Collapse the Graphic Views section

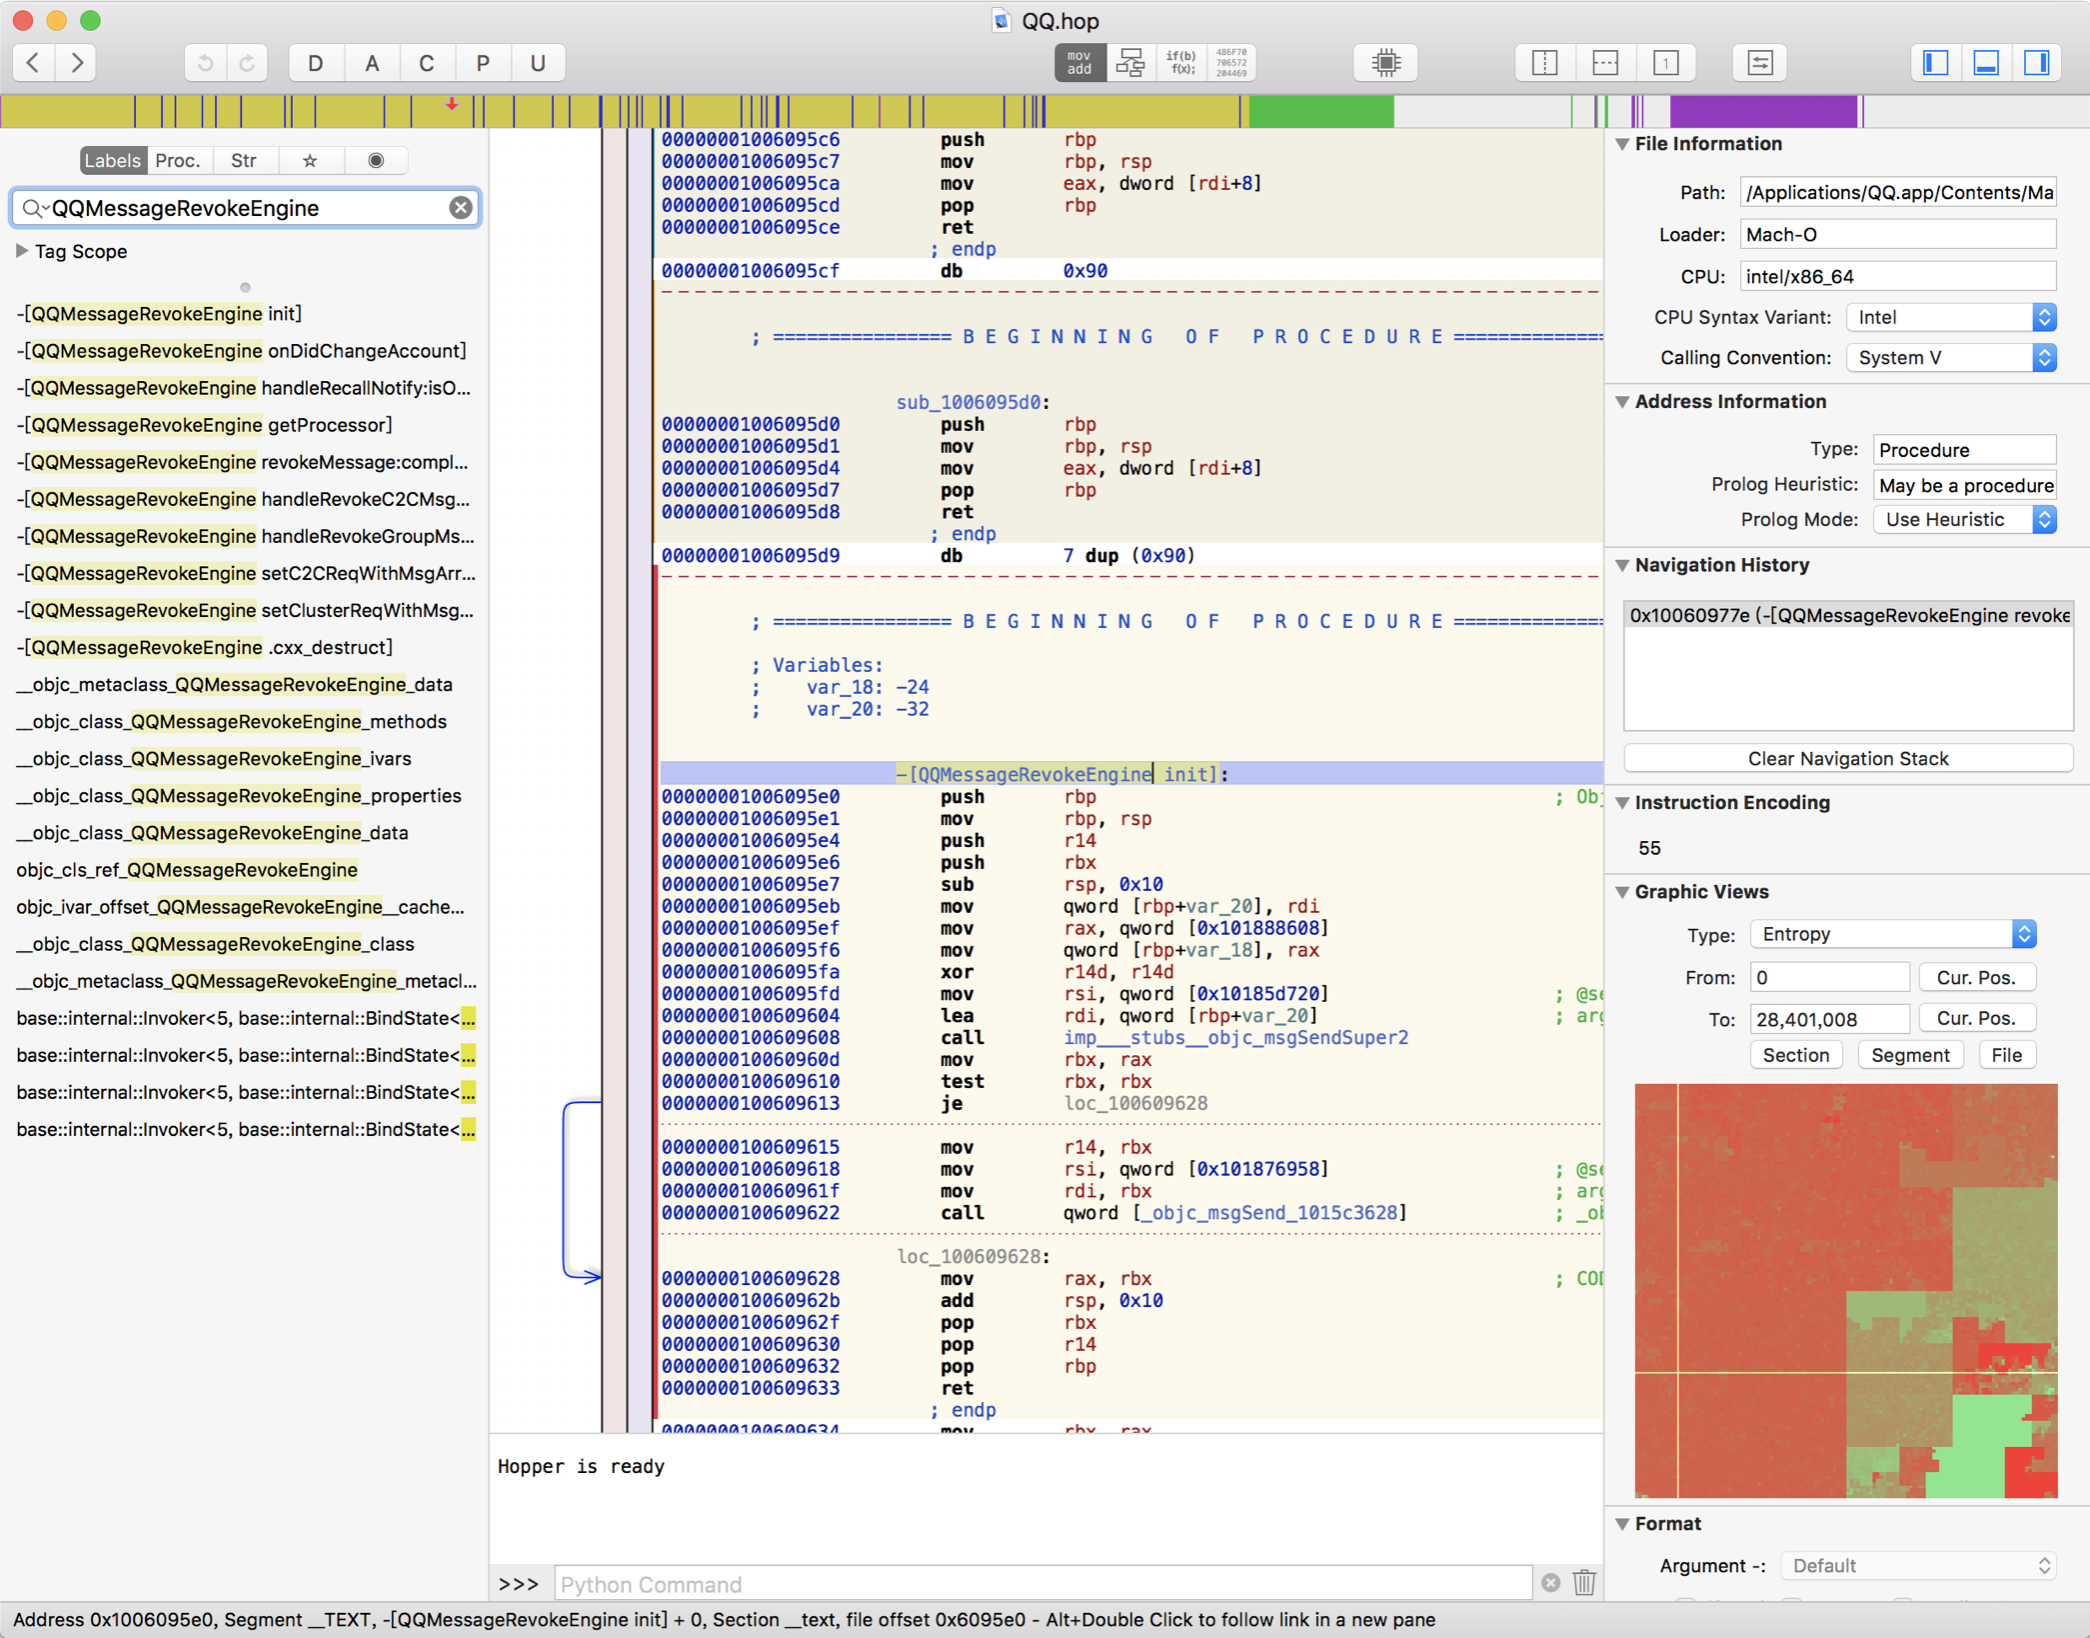coord(1622,892)
